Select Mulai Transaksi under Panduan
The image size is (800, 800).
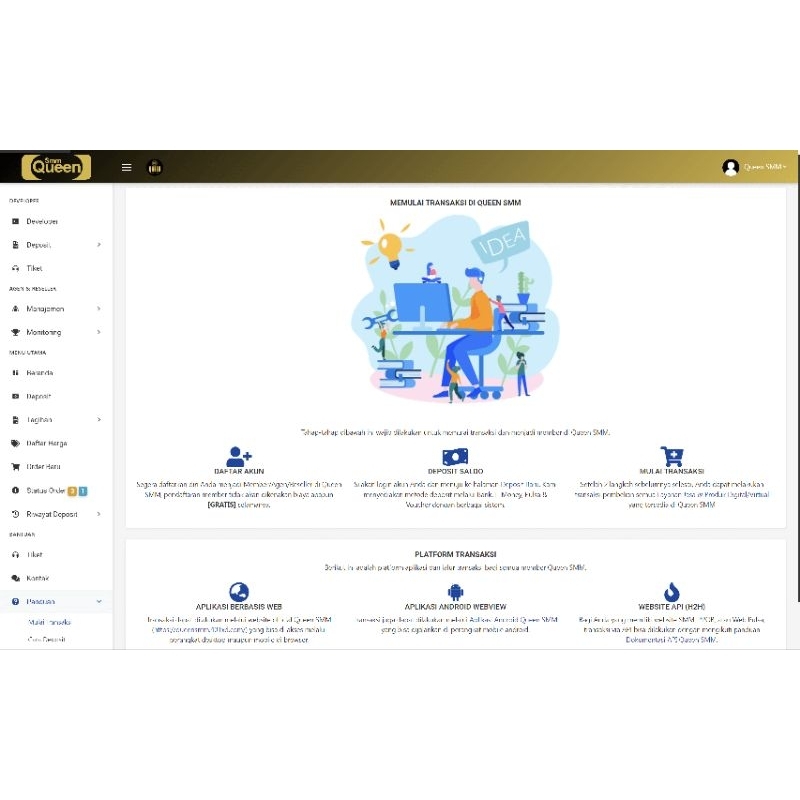click(x=49, y=622)
